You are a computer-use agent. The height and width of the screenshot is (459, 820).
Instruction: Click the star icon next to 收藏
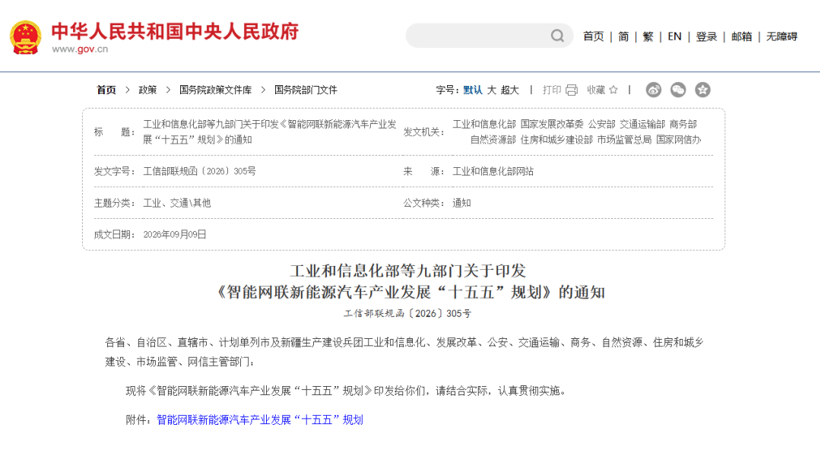pyautogui.click(x=613, y=90)
